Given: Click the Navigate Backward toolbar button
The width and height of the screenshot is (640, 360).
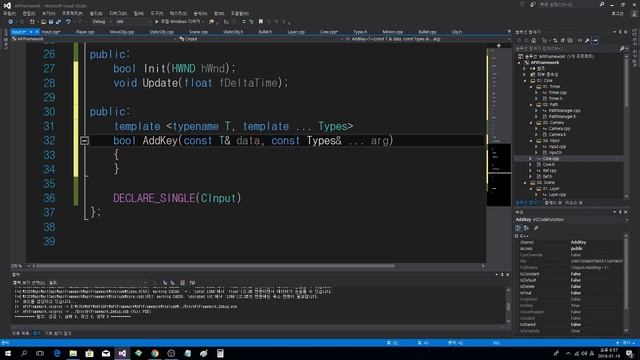Looking at the screenshot, I should [11, 22].
